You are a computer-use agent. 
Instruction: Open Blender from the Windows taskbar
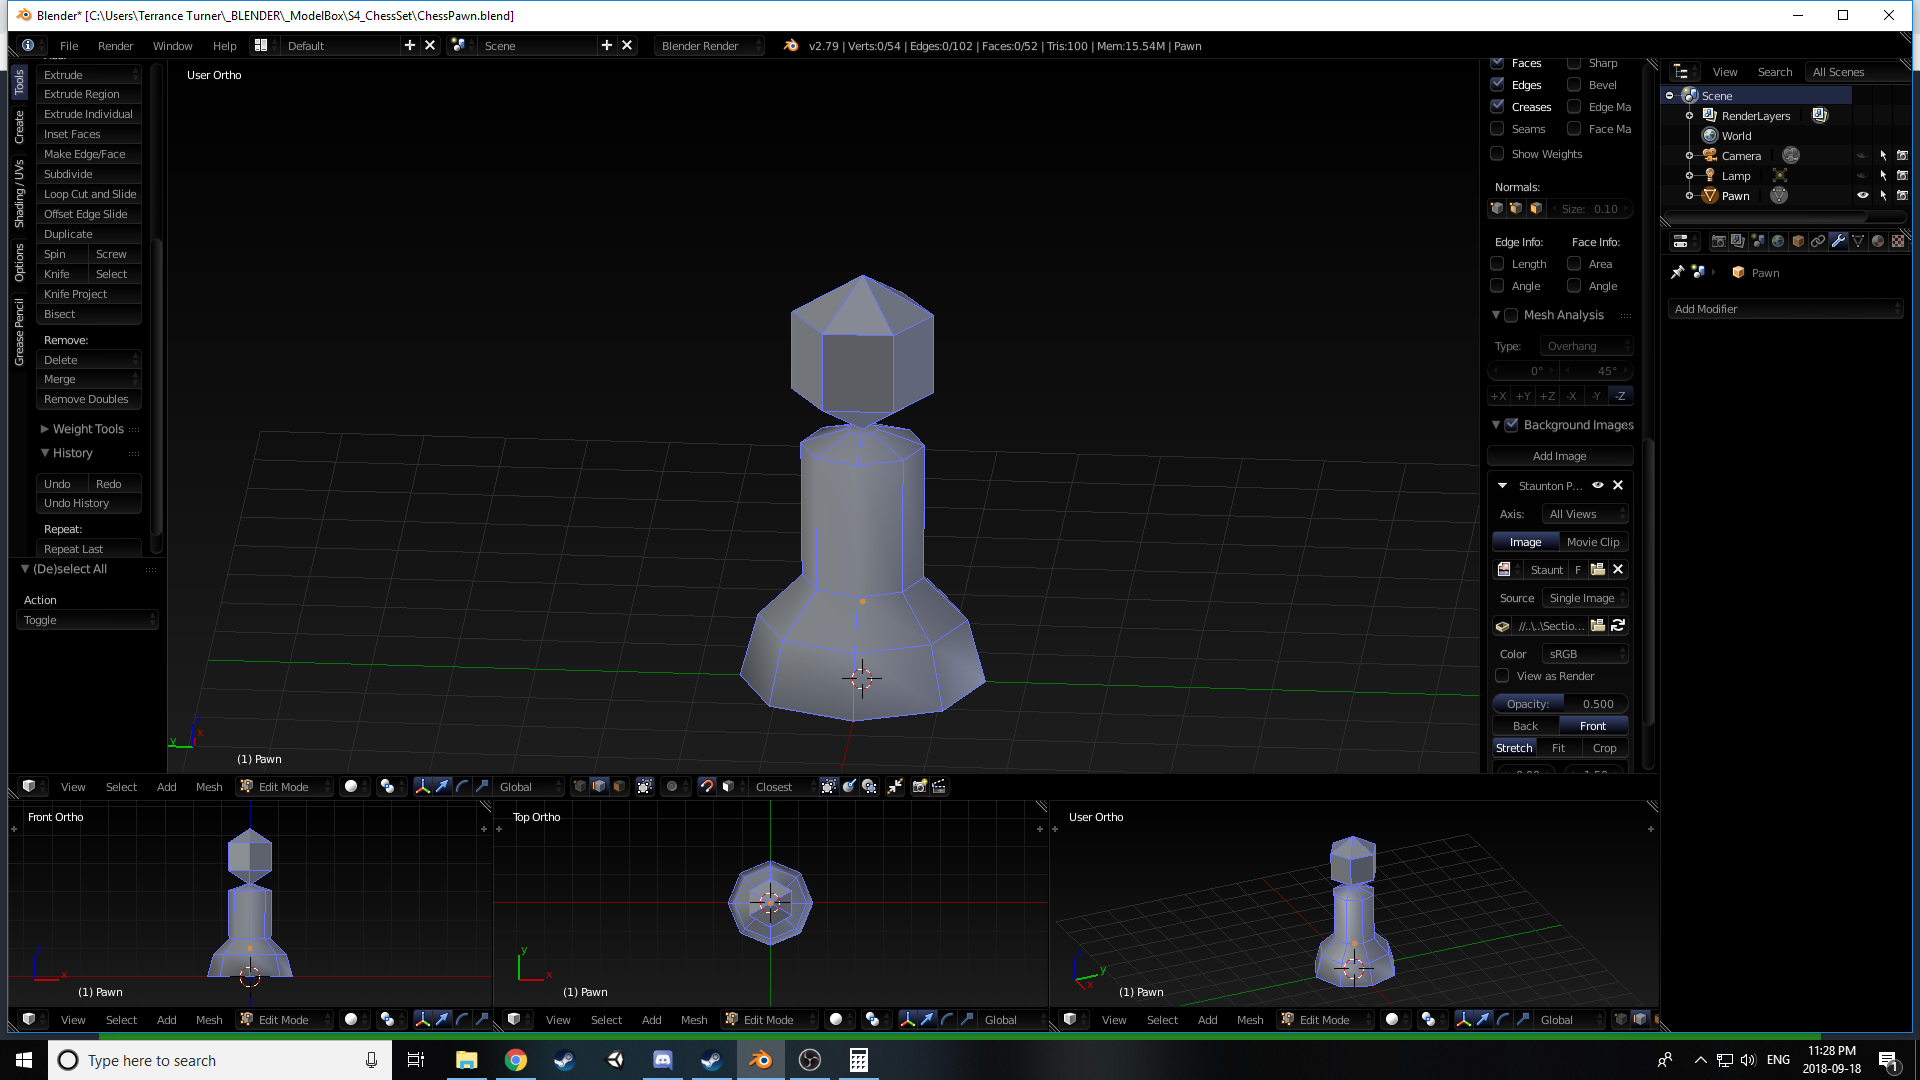pyautogui.click(x=760, y=1060)
